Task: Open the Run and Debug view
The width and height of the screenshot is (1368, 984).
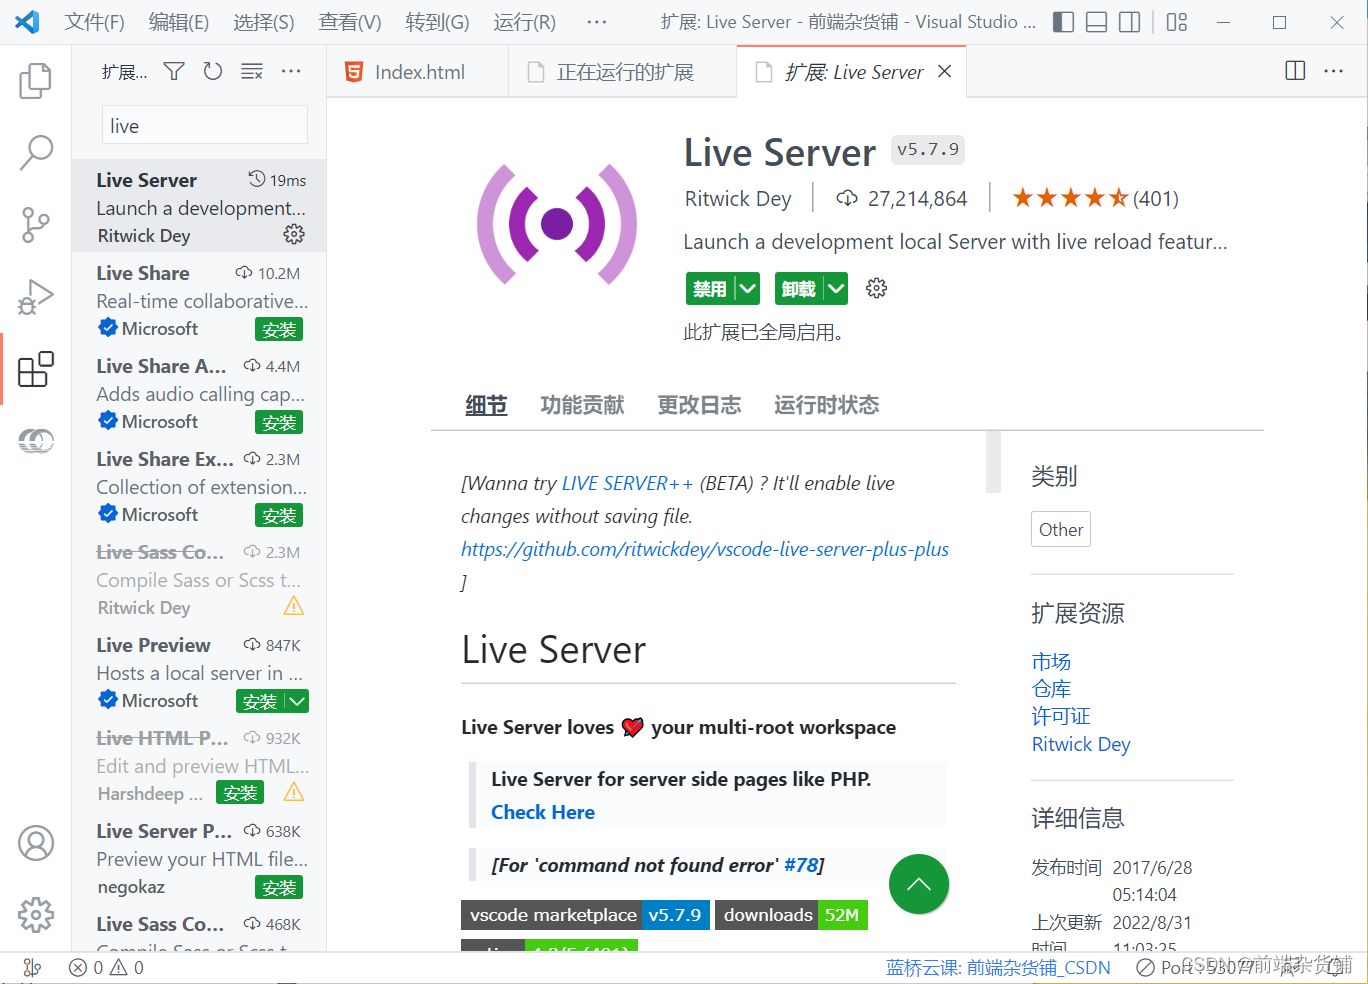Action: tap(36, 297)
